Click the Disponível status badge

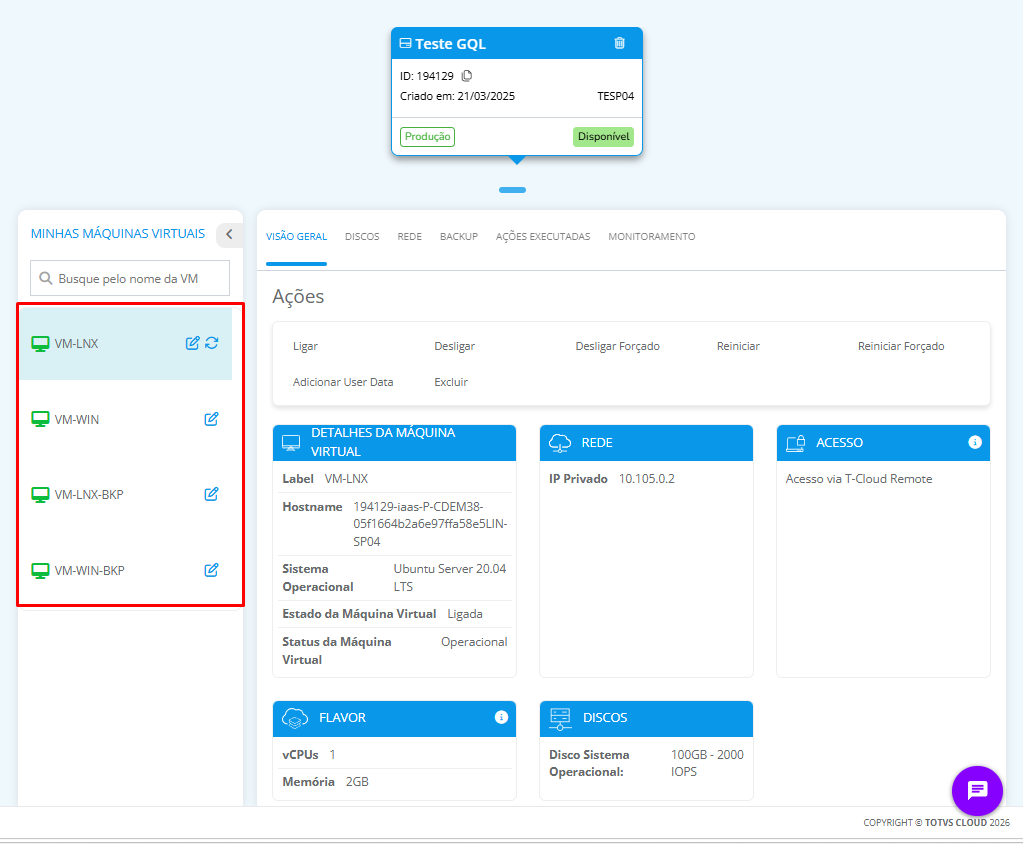[603, 136]
